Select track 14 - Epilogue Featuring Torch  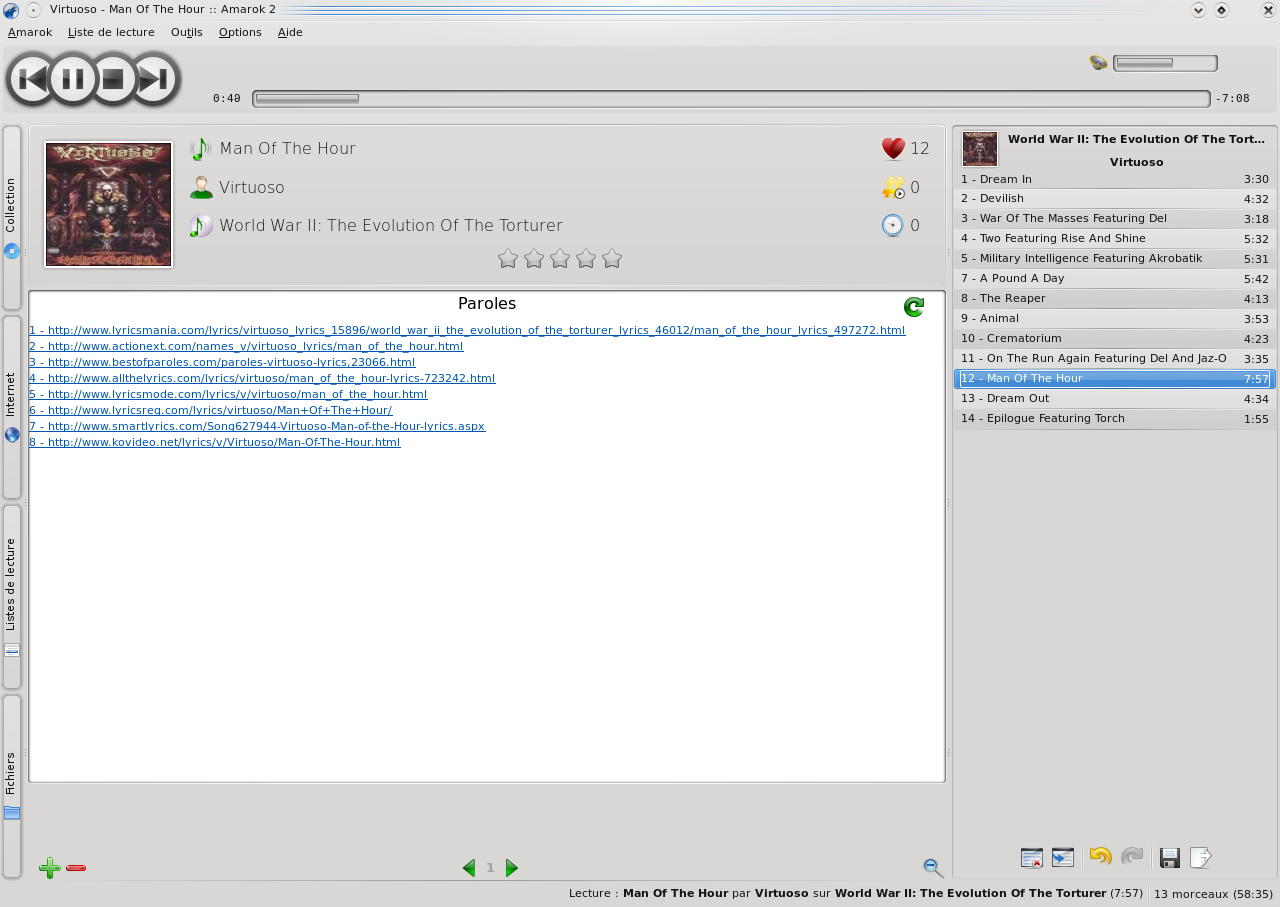[x=1114, y=419]
